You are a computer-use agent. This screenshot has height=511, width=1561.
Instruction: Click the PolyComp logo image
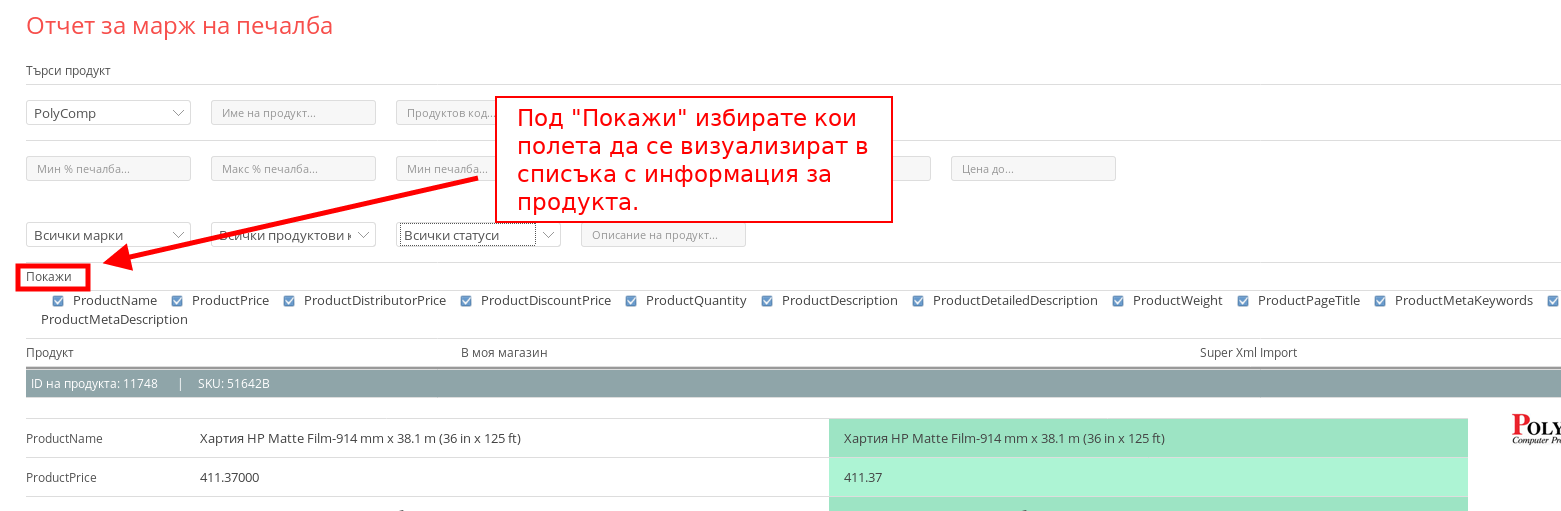[1535, 428]
